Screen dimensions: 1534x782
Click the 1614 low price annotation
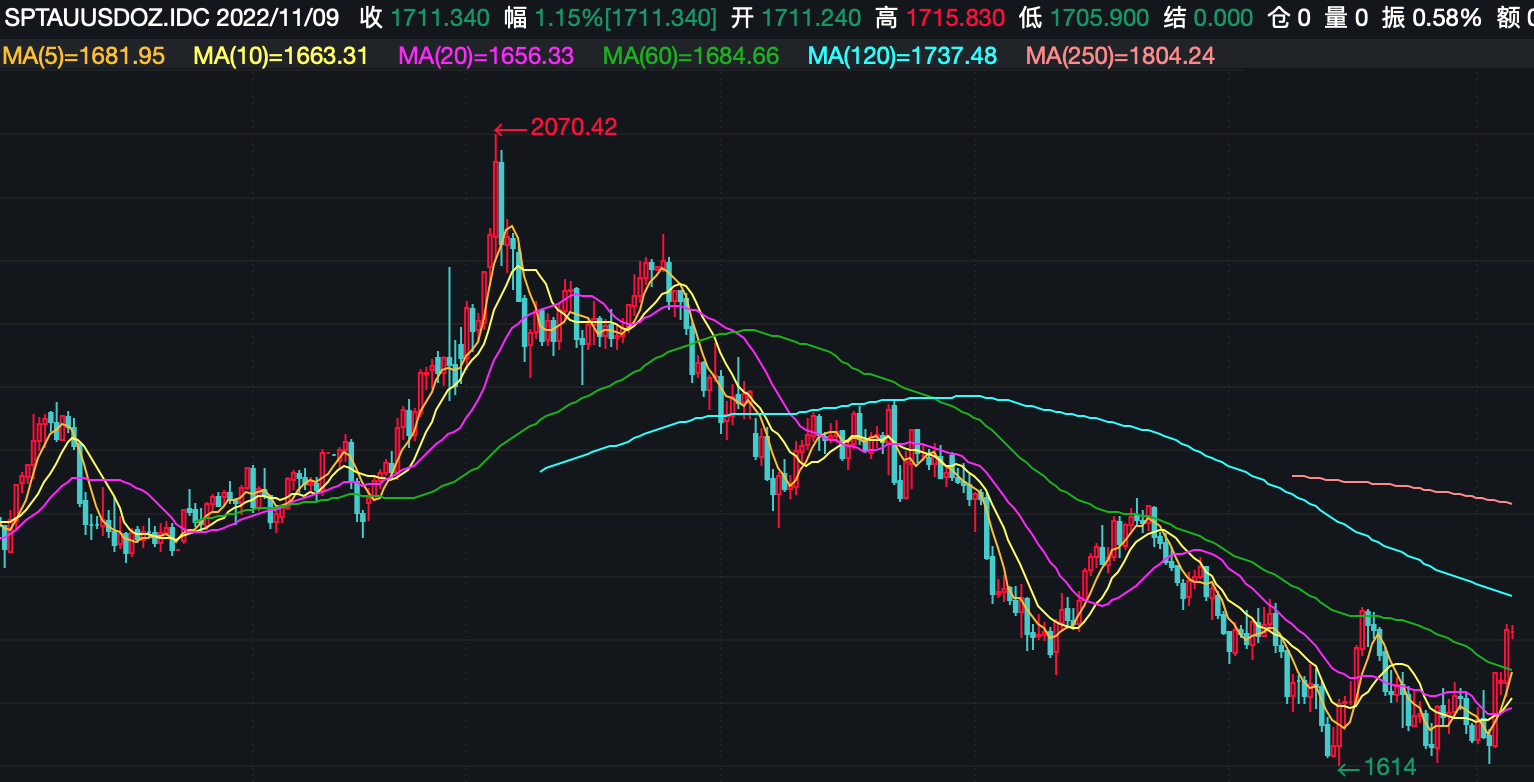(1390, 767)
